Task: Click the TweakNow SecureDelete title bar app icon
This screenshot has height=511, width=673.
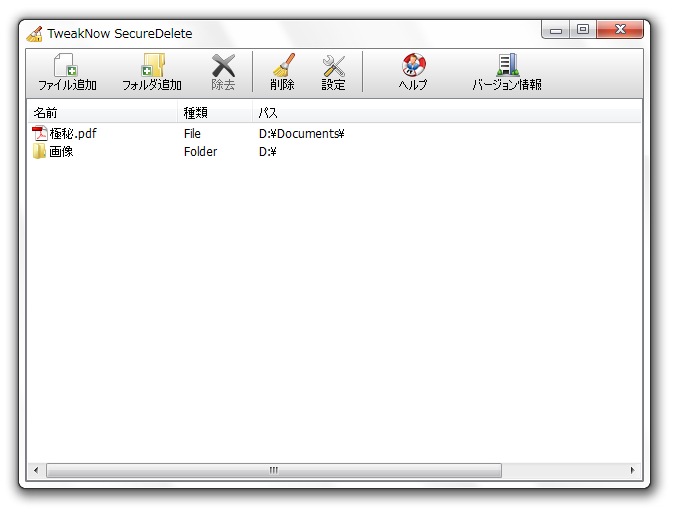Action: click(34, 33)
